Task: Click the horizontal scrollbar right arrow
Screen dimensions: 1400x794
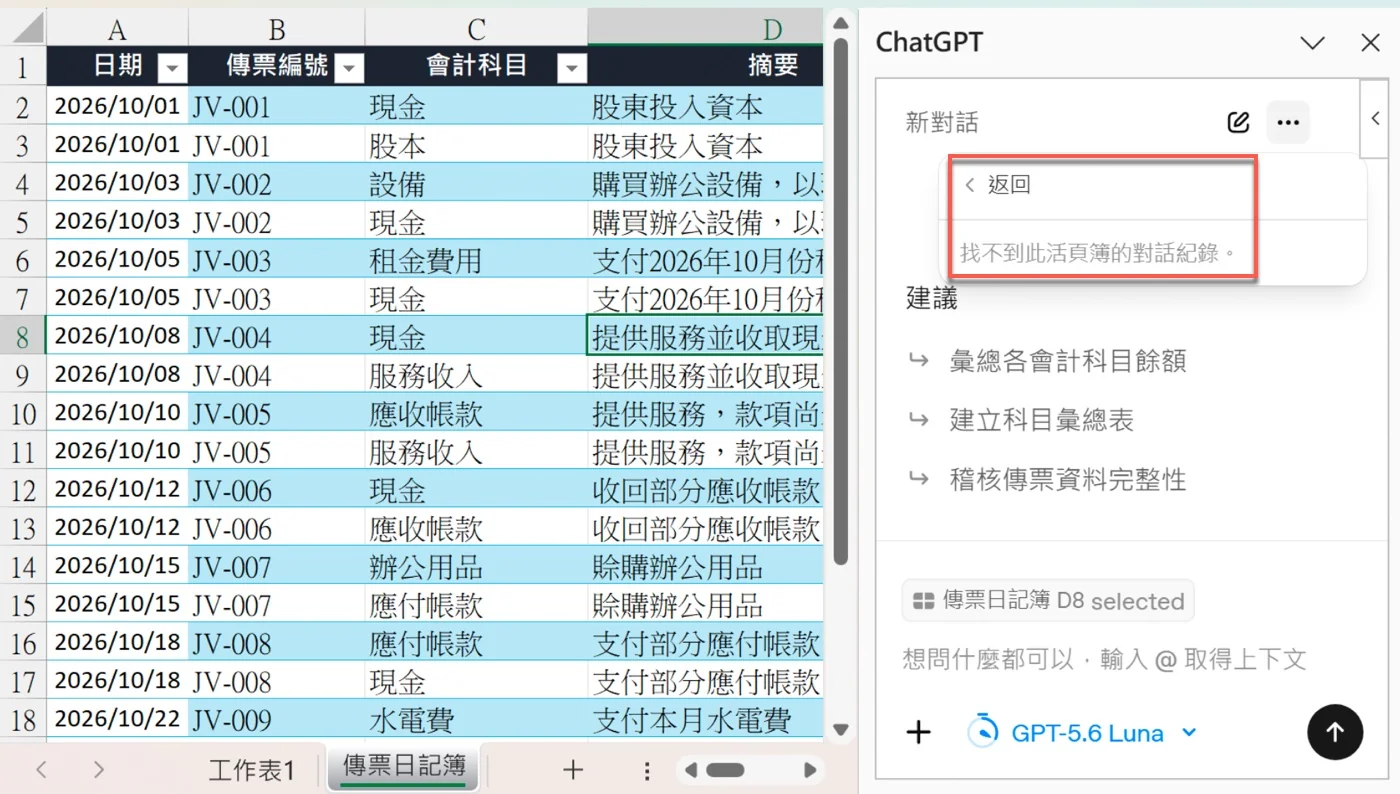Action: [811, 770]
